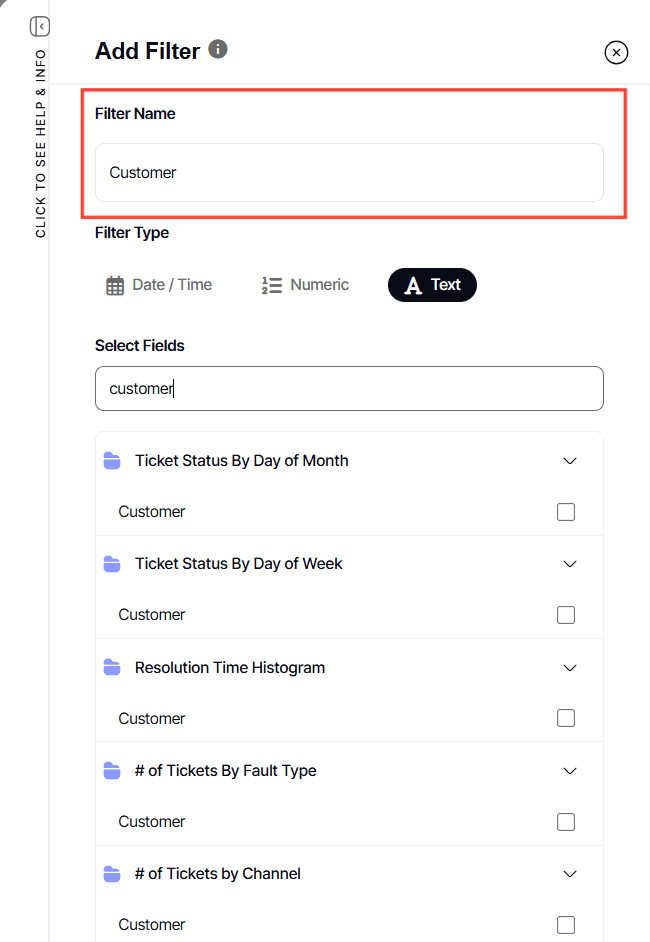Click the Filter Name input containing Customer
650x942 pixels.
tap(349, 172)
